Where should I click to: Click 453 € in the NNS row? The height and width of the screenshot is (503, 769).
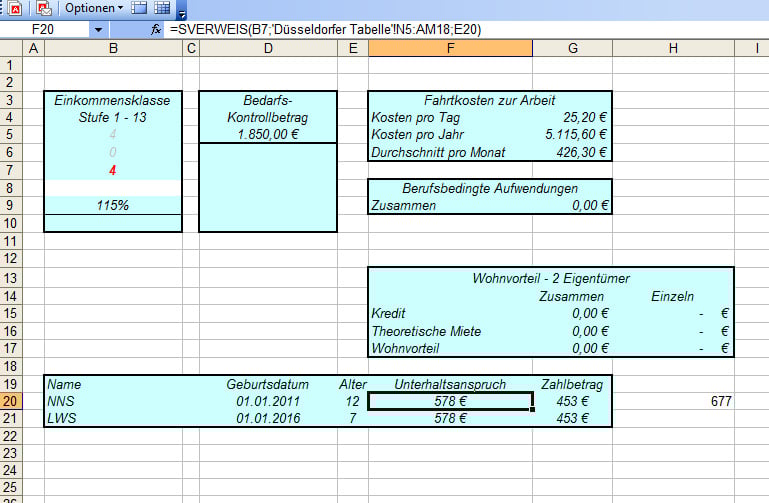pos(572,402)
